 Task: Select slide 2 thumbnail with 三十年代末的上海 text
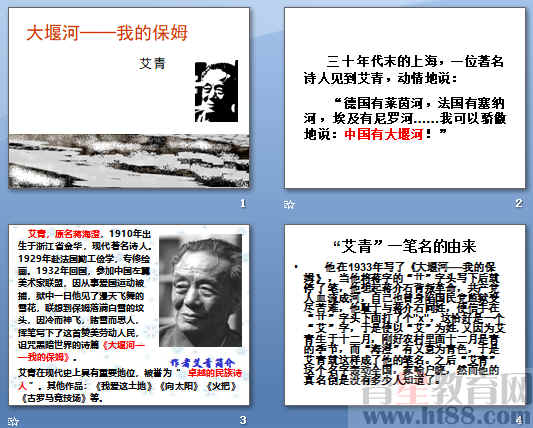[405, 98]
